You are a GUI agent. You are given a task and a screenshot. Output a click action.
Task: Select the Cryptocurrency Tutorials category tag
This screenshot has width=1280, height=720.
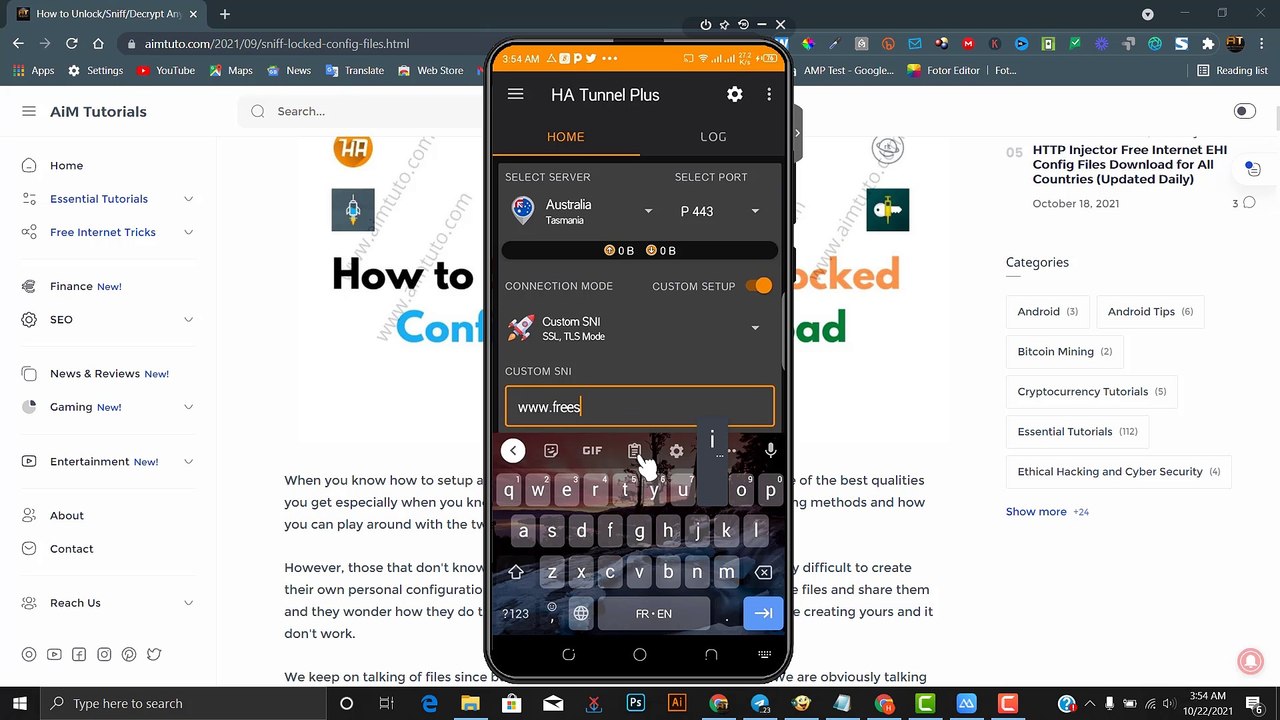[1091, 391]
